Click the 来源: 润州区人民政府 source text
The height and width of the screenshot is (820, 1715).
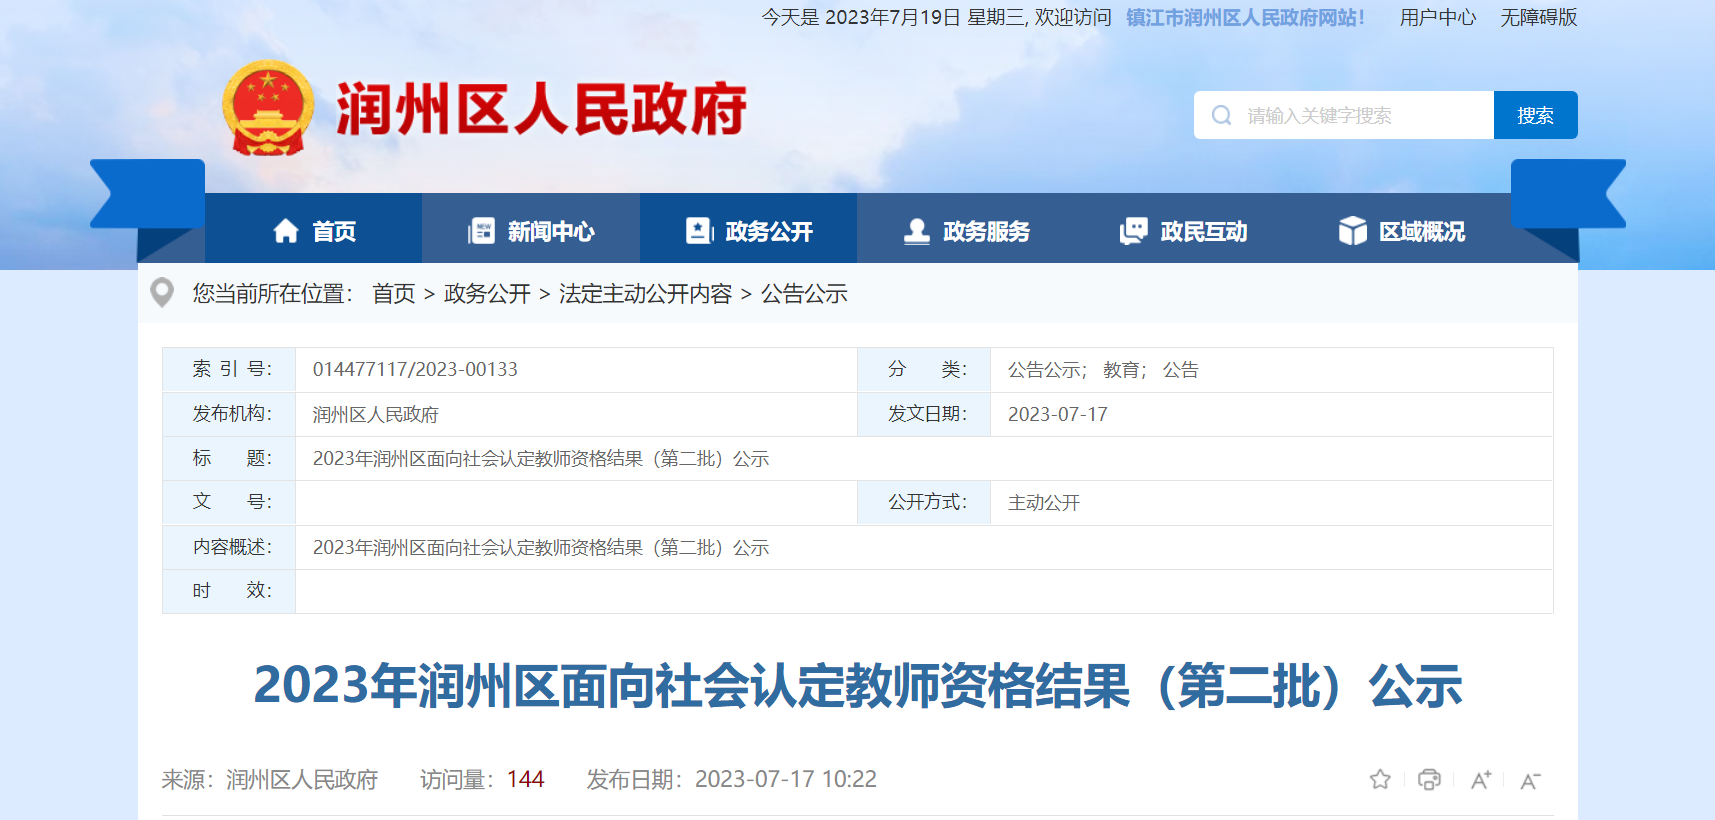pos(270,779)
